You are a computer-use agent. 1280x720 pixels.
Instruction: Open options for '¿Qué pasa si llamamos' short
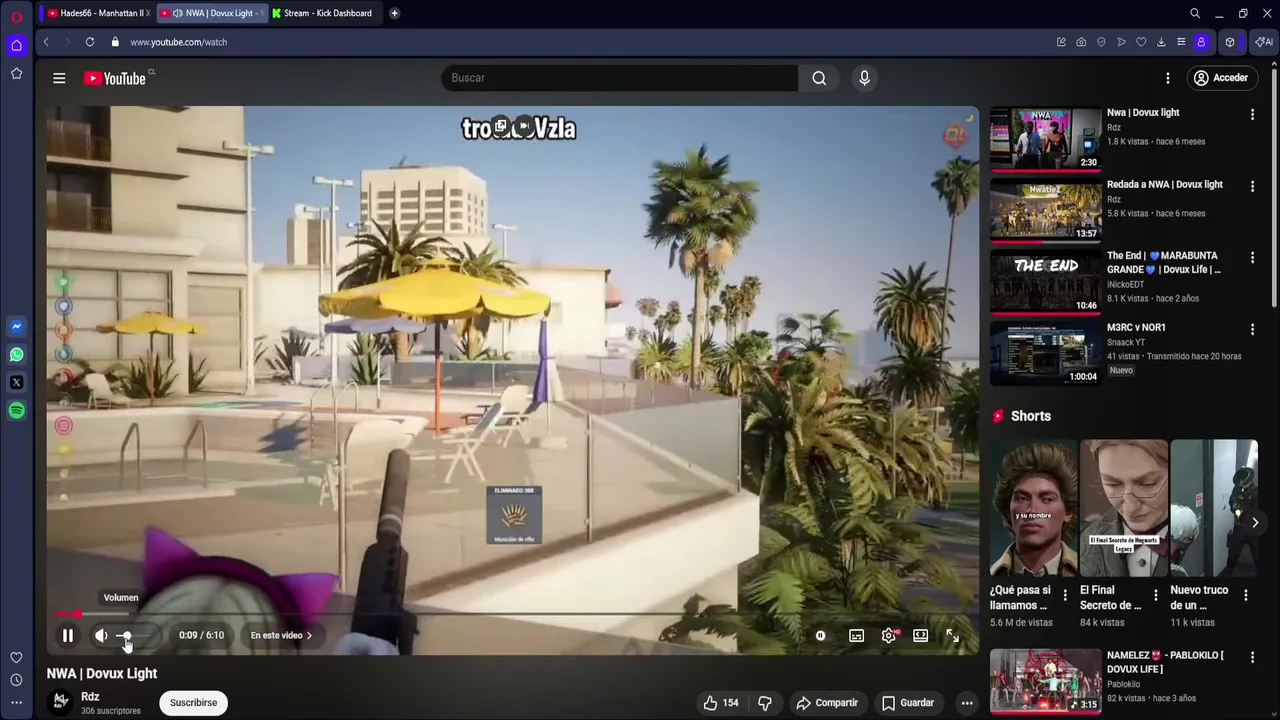[1065, 595]
